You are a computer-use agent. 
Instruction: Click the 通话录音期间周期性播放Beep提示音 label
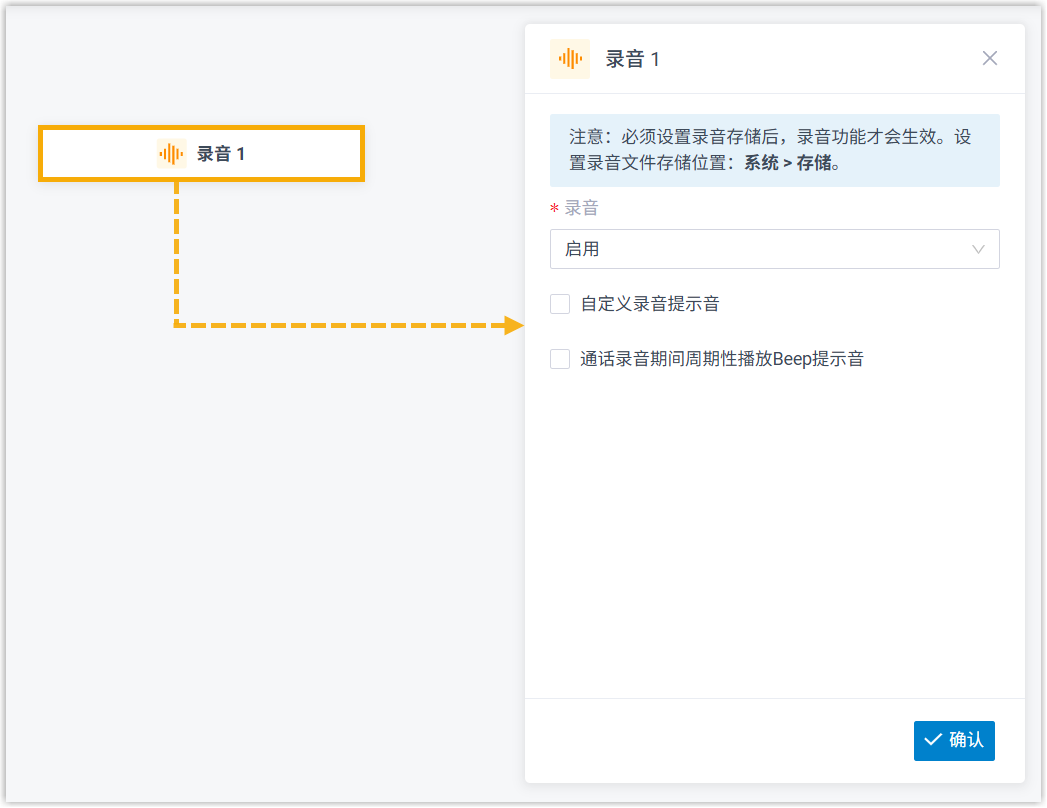point(722,359)
